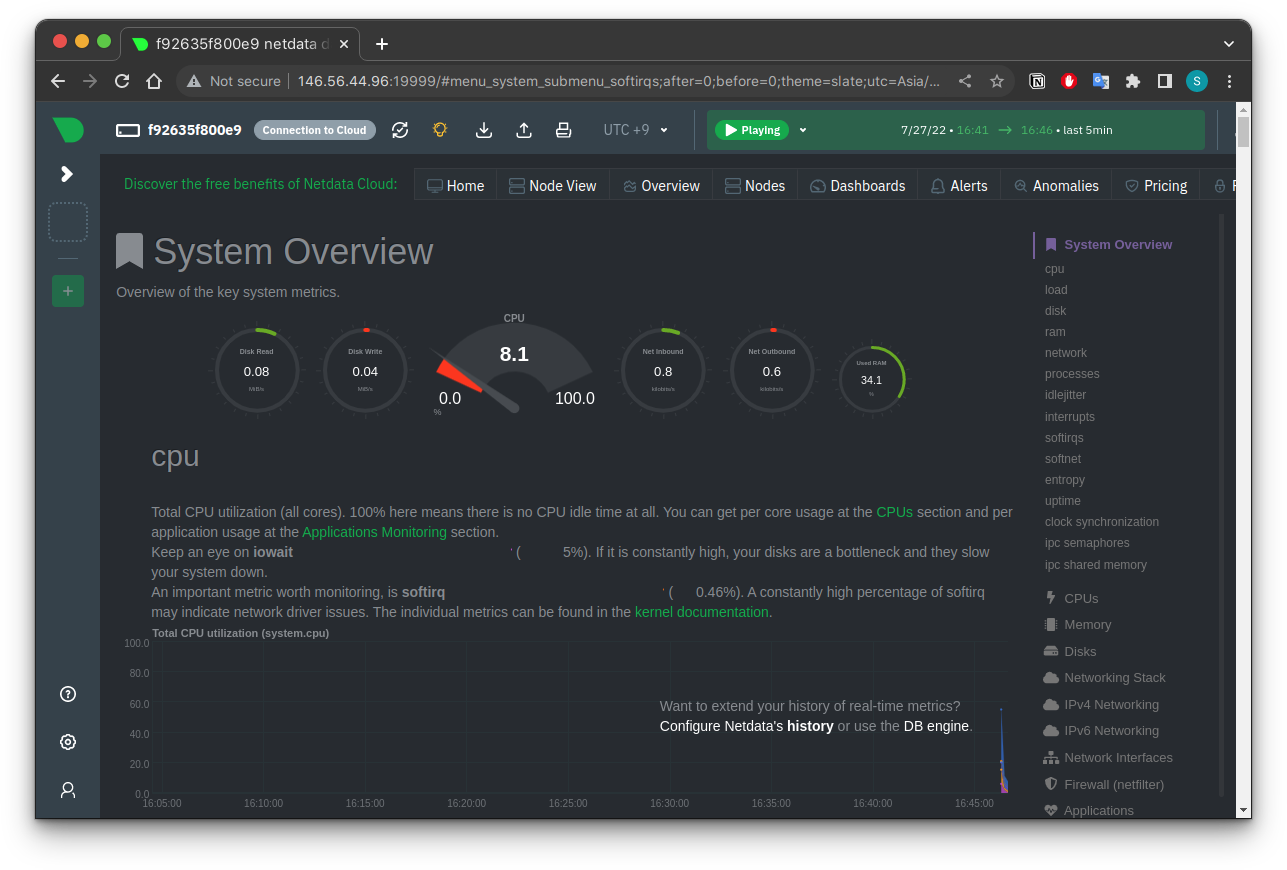Jump to ram section in right menu

[x=1055, y=332]
